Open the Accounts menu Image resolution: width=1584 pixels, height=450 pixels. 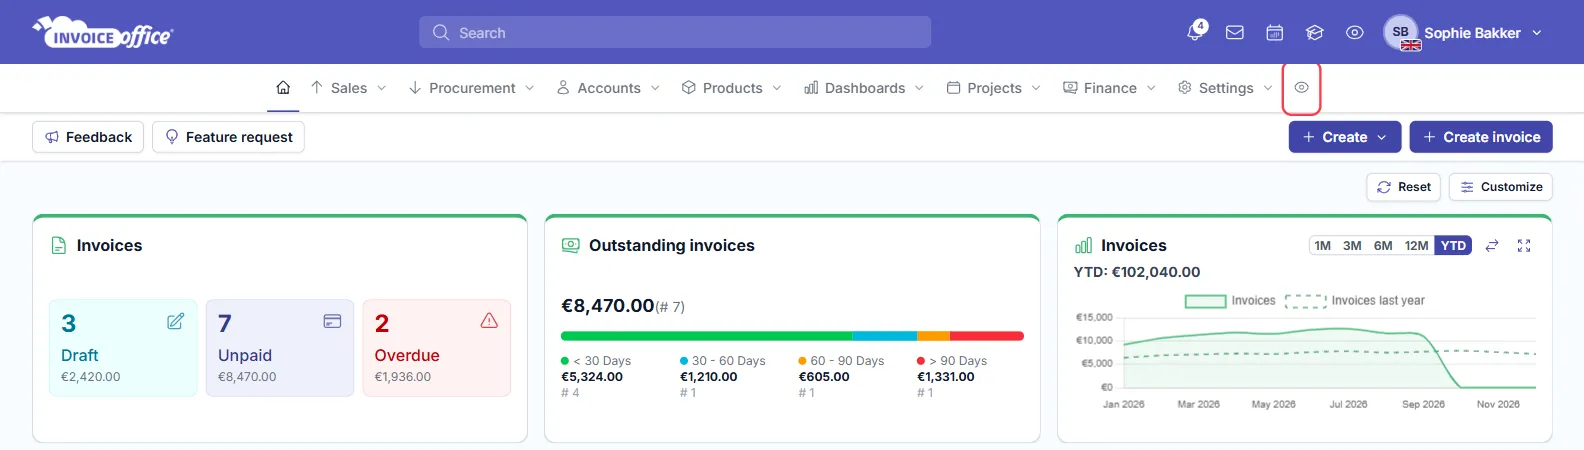coord(608,88)
